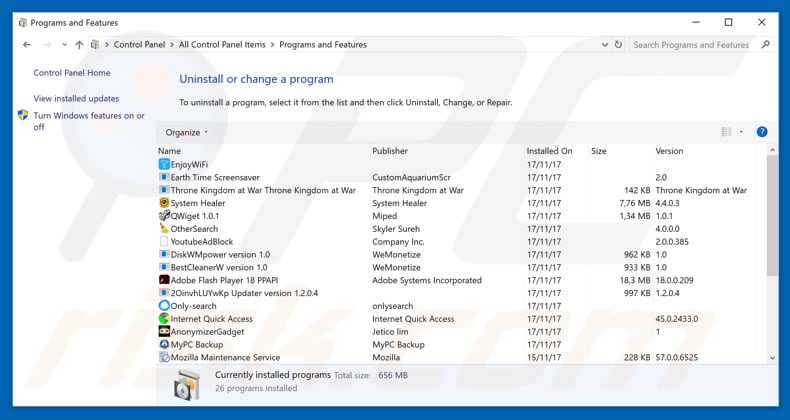This screenshot has width=790, height=420.
Task: Open the recent locations dropdown arrow
Action: (64, 45)
